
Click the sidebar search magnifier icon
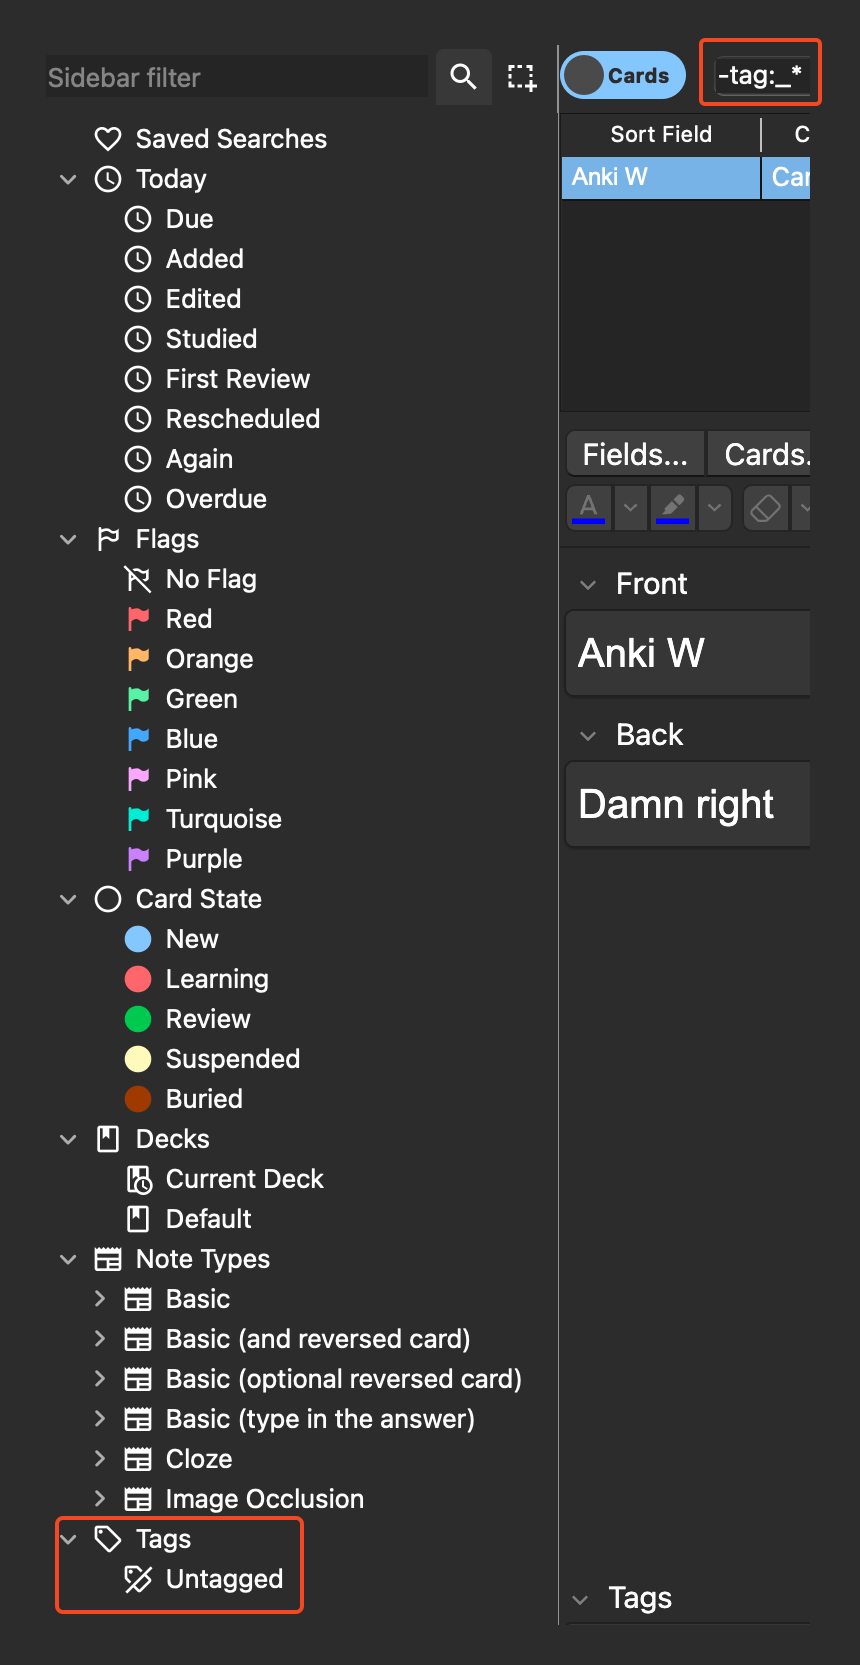(x=462, y=77)
